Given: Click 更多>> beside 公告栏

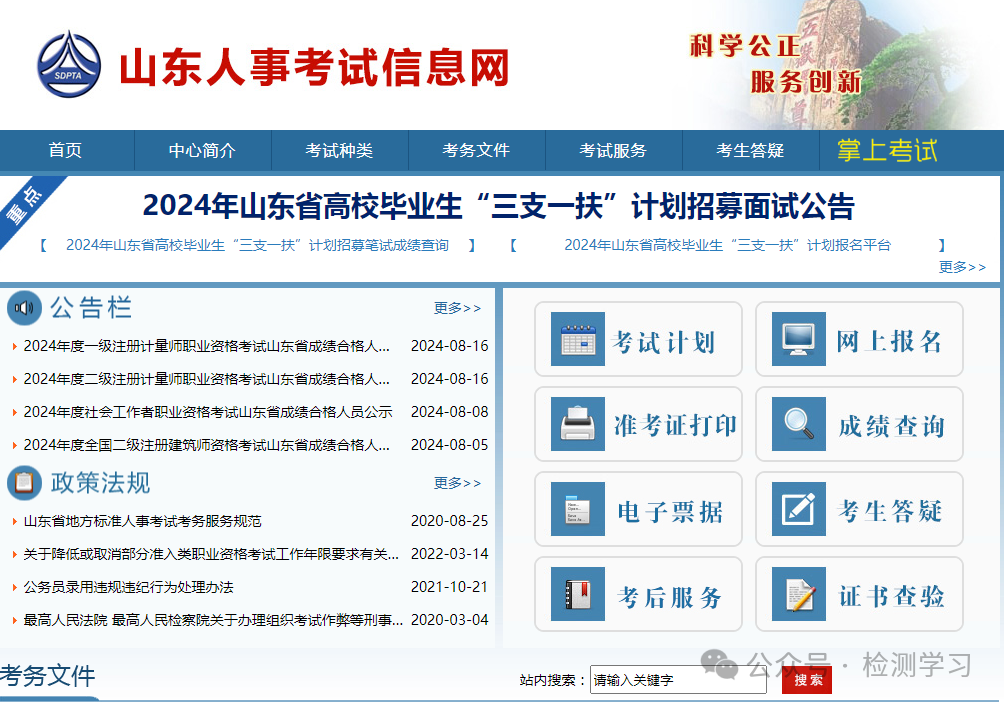Looking at the screenshot, I should point(457,308).
